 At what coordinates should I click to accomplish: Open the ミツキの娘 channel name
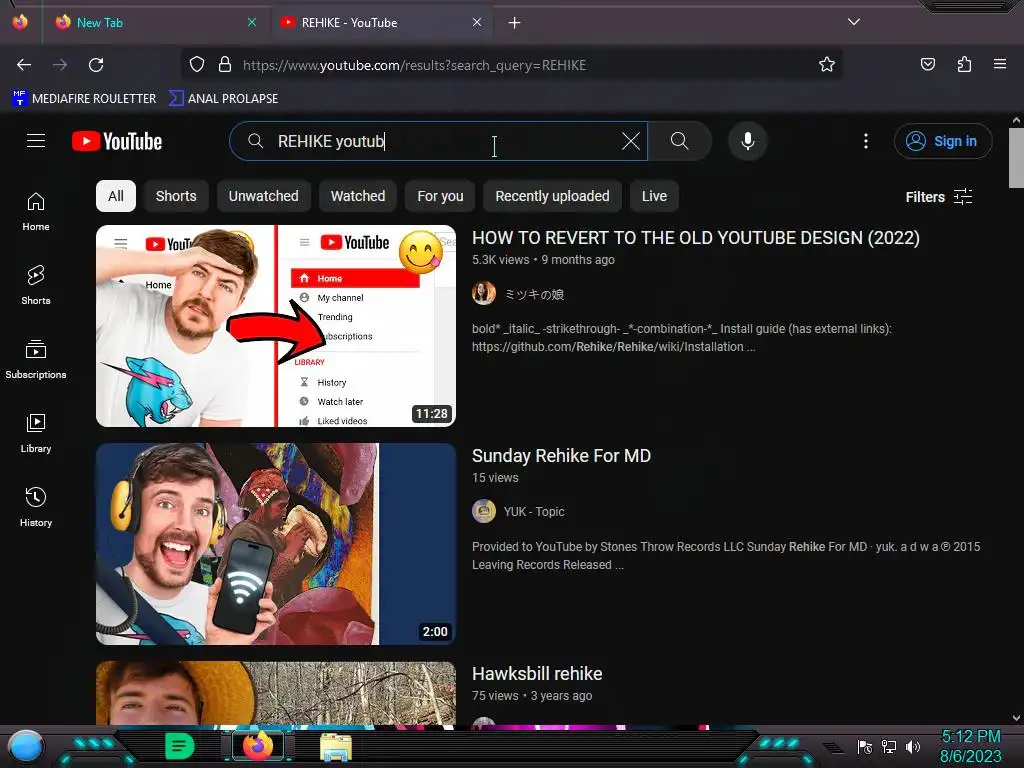[534, 295]
